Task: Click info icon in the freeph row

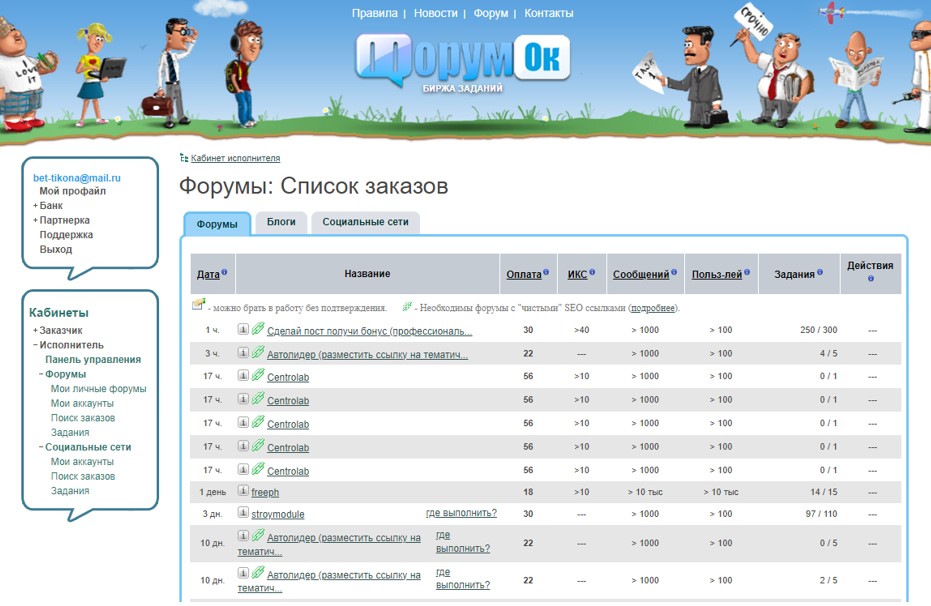Action: point(243,490)
